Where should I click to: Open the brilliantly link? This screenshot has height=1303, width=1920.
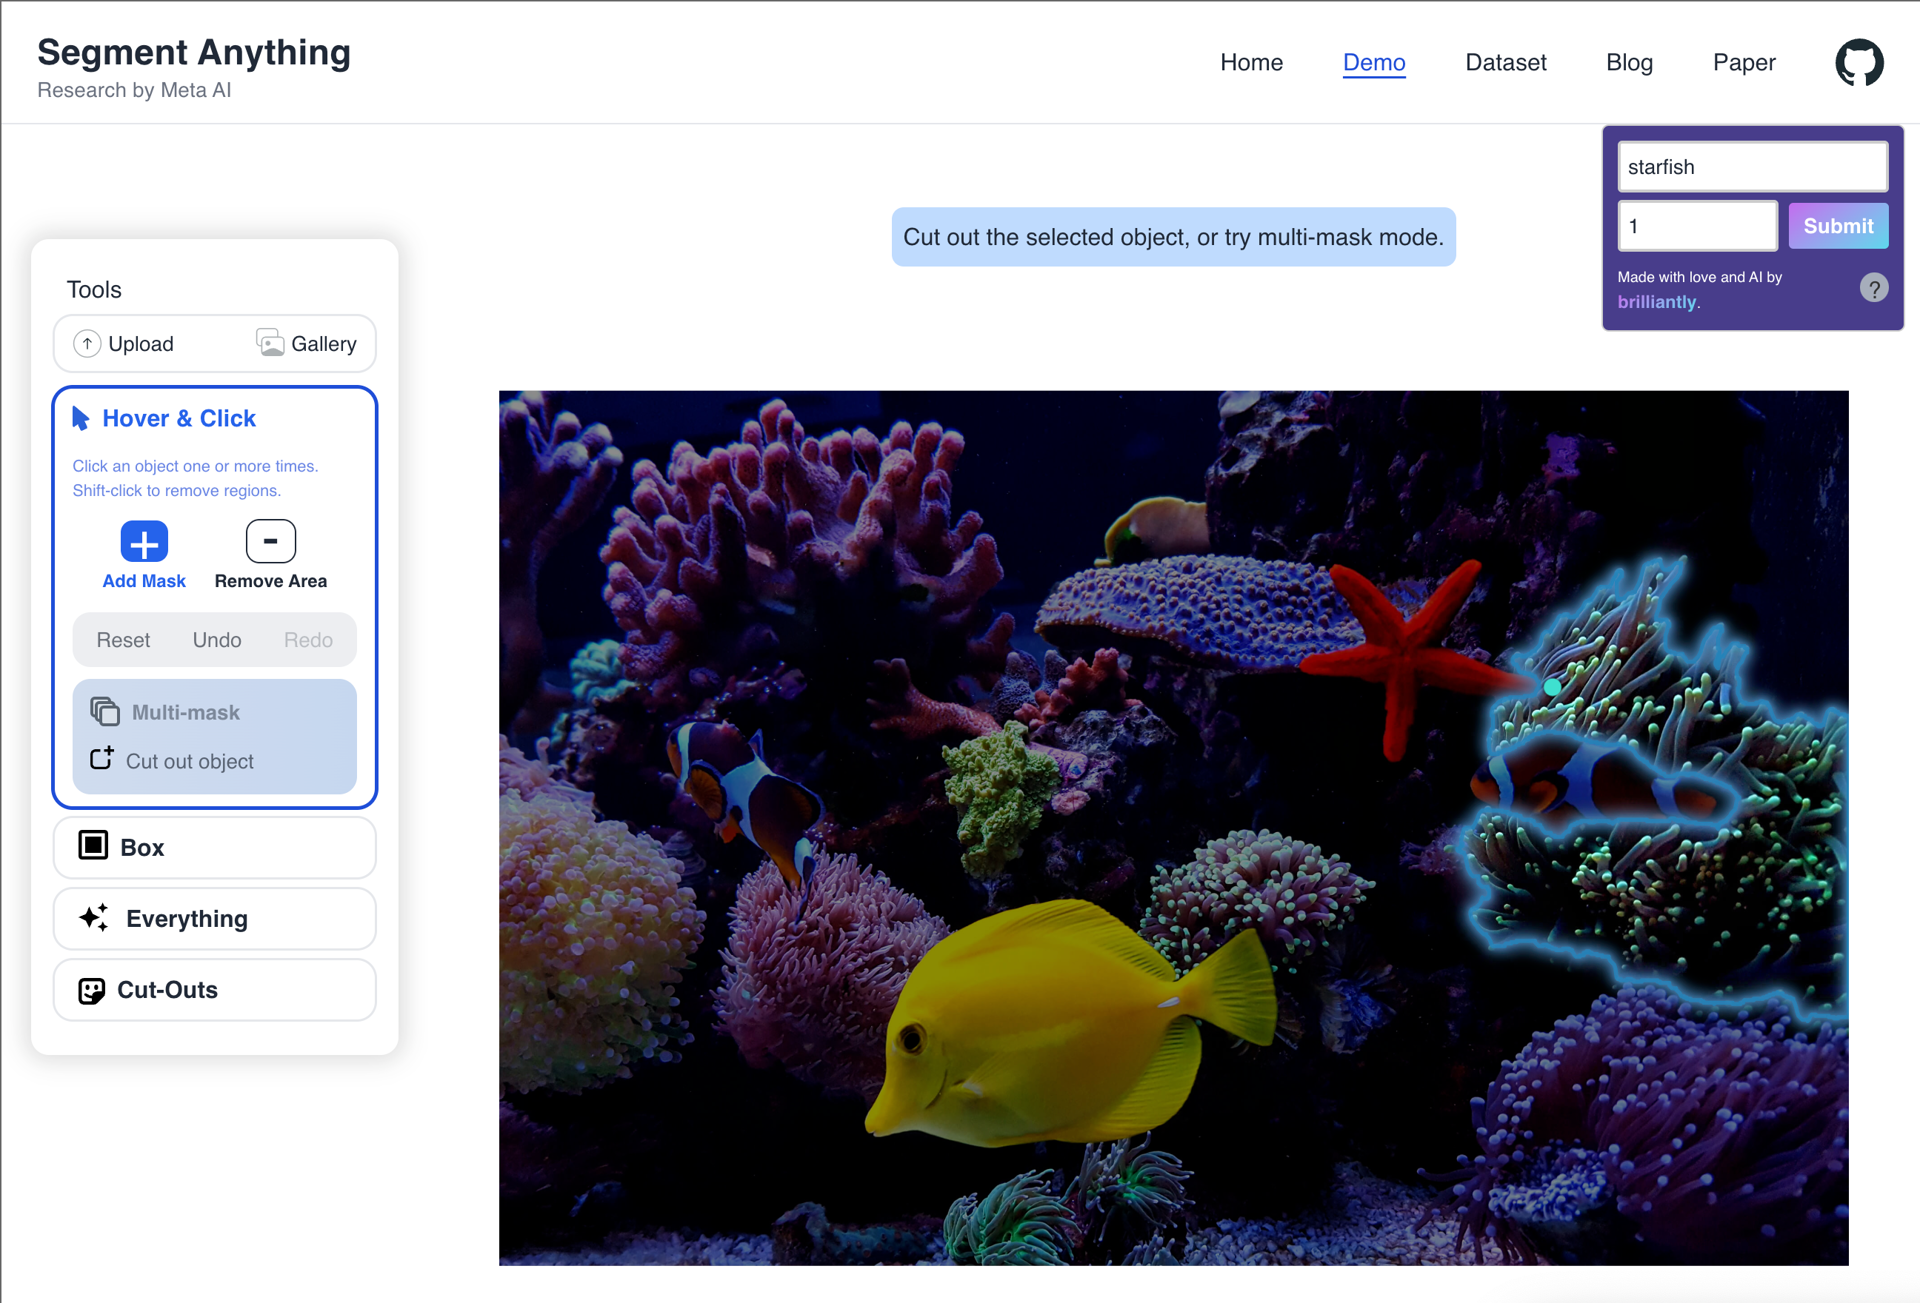coord(1657,302)
